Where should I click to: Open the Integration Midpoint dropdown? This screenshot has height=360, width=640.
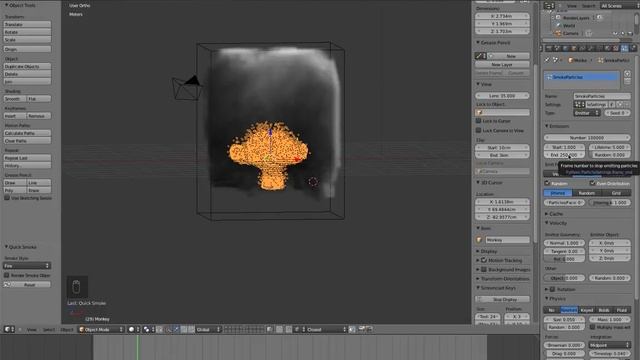610,345
